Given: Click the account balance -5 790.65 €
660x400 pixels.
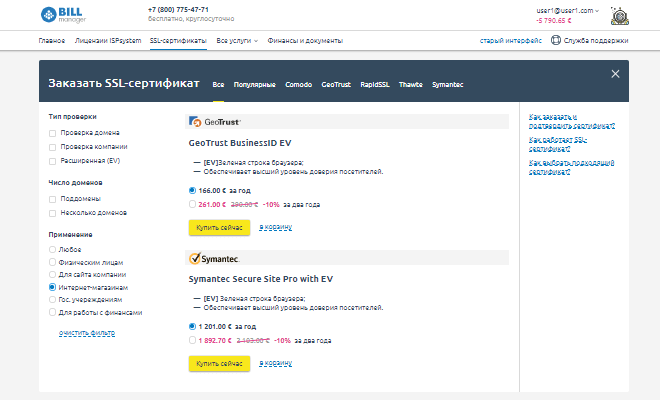Looking at the screenshot, I should 554,21.
